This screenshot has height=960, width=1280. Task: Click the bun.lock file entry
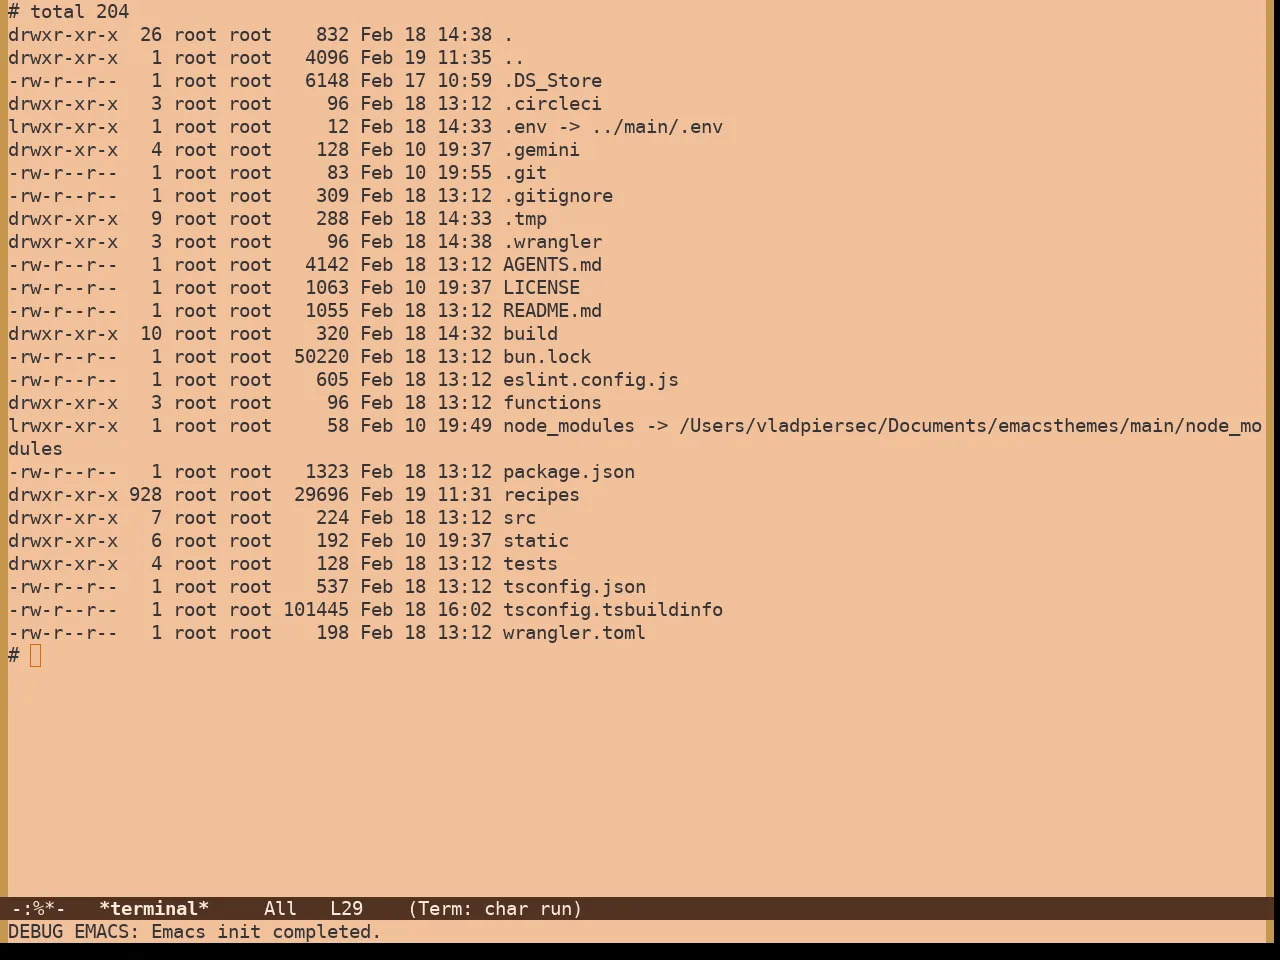click(x=547, y=357)
